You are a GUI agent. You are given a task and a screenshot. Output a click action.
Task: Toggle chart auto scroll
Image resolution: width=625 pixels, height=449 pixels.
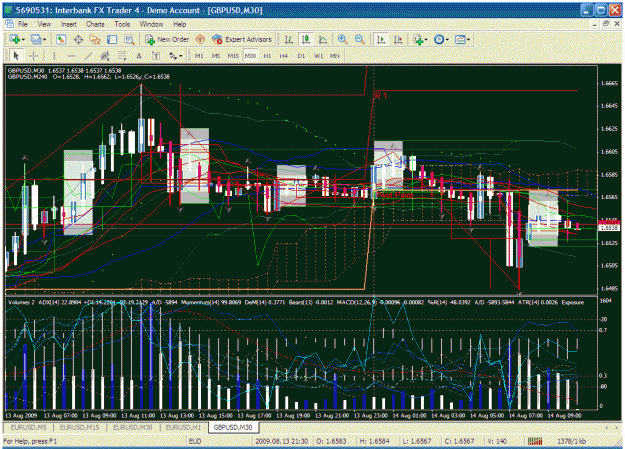381,39
